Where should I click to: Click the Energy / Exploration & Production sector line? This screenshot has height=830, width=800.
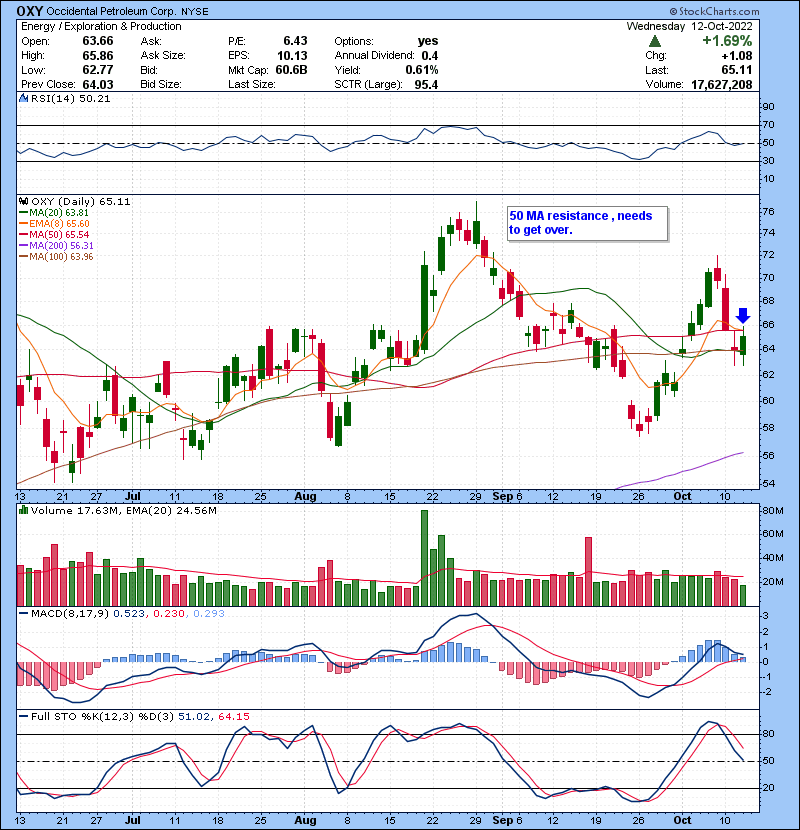(x=101, y=26)
